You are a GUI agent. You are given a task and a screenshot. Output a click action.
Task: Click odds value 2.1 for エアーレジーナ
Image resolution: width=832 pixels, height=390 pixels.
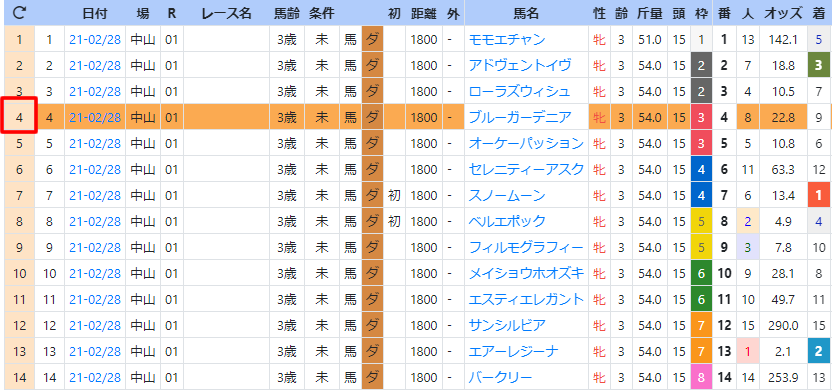[x=784, y=351]
